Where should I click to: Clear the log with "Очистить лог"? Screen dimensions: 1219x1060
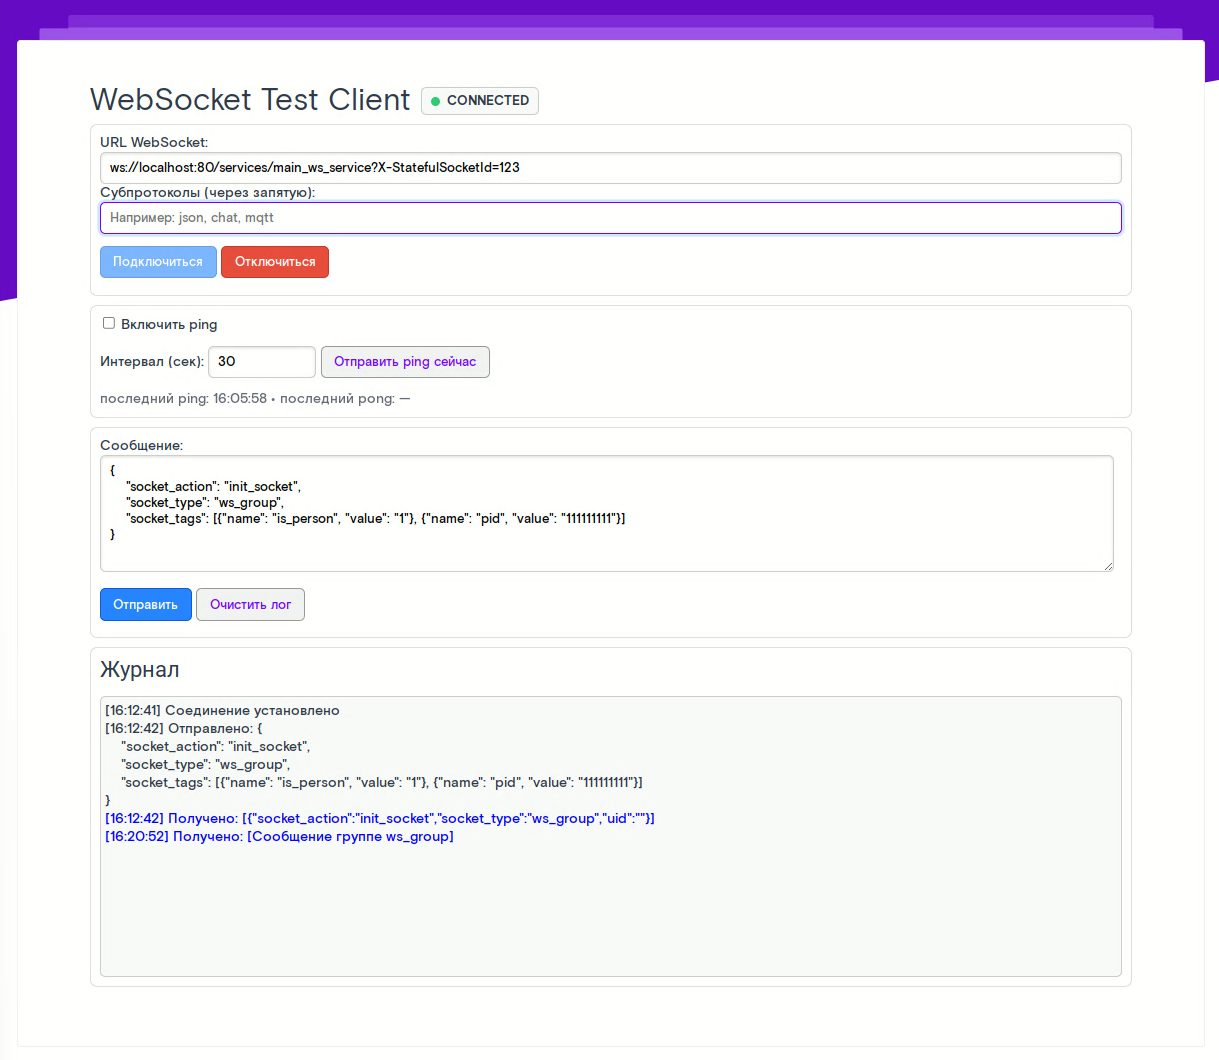click(250, 605)
